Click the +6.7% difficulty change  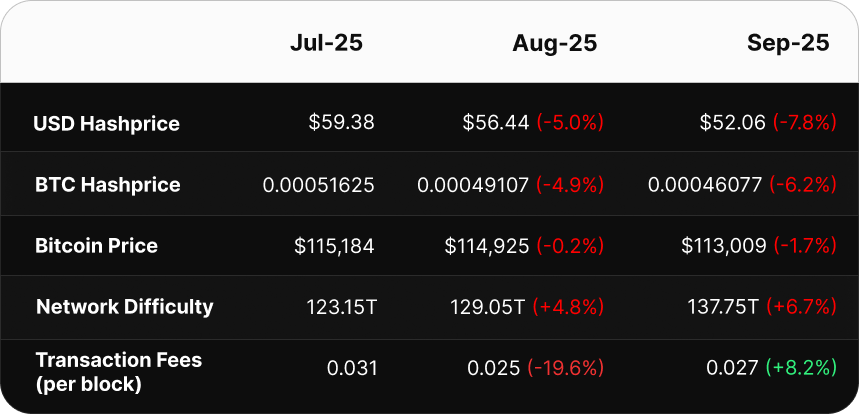click(x=802, y=307)
